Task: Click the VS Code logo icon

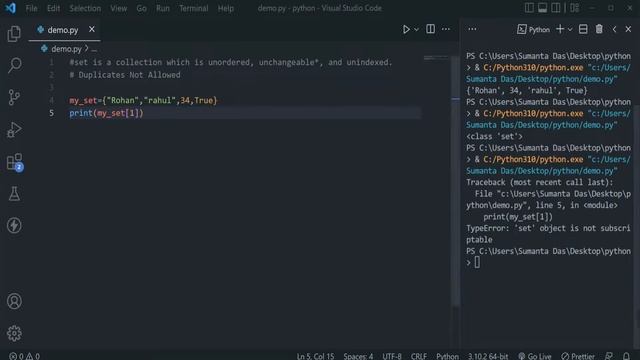Action: (10, 8)
